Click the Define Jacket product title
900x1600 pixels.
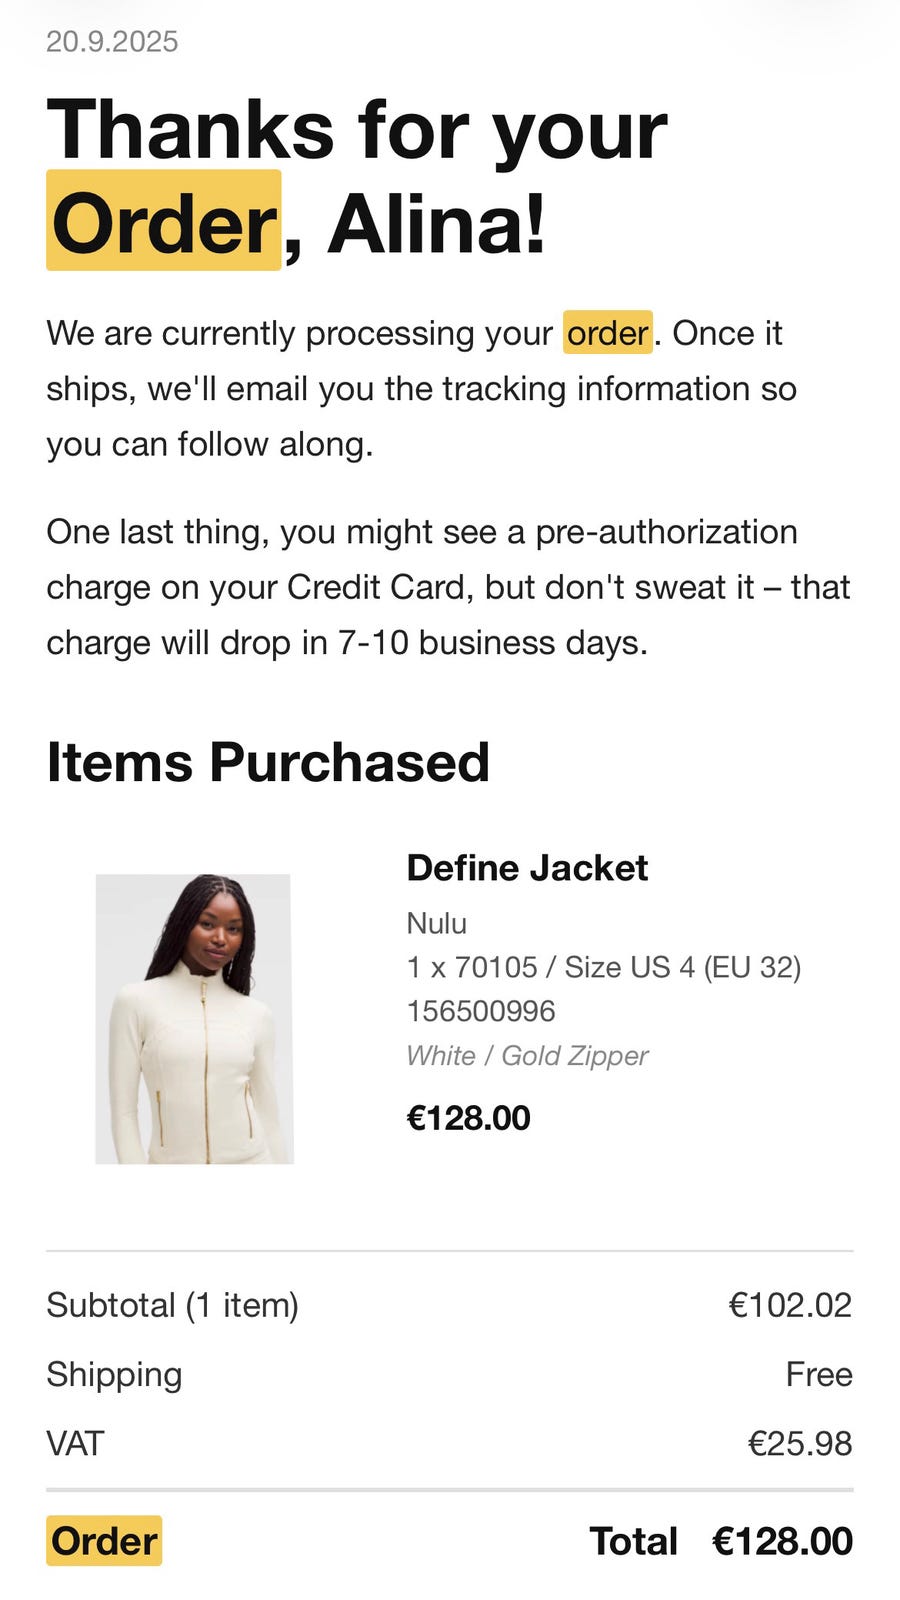tap(527, 867)
